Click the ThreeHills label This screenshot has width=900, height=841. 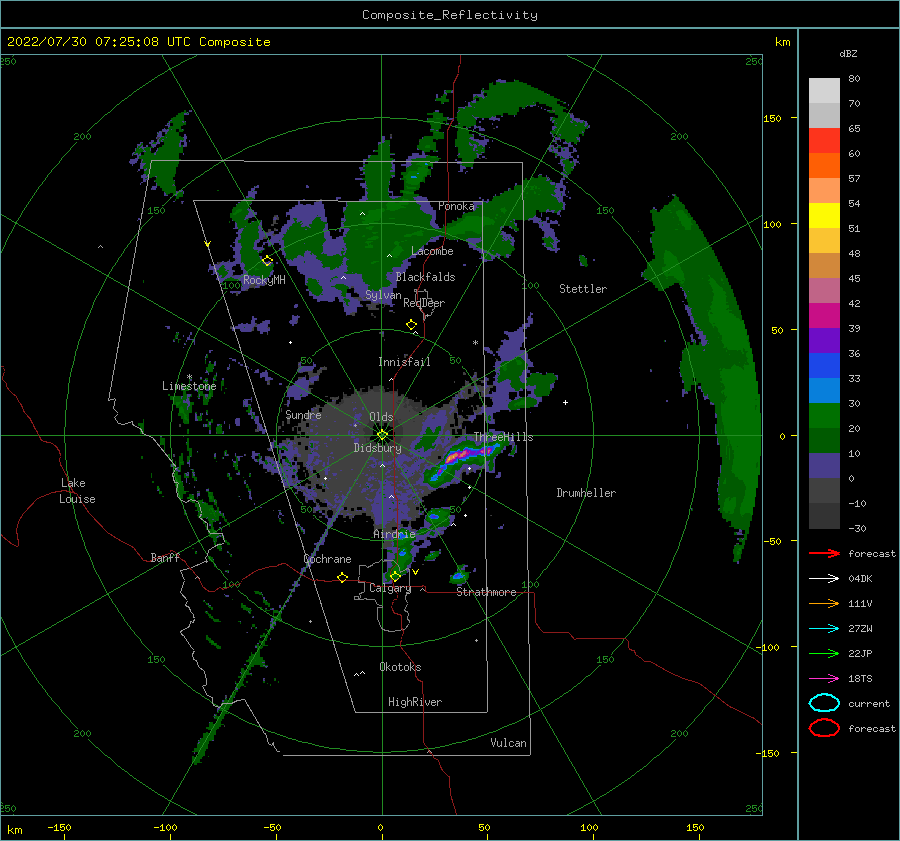[x=503, y=437]
